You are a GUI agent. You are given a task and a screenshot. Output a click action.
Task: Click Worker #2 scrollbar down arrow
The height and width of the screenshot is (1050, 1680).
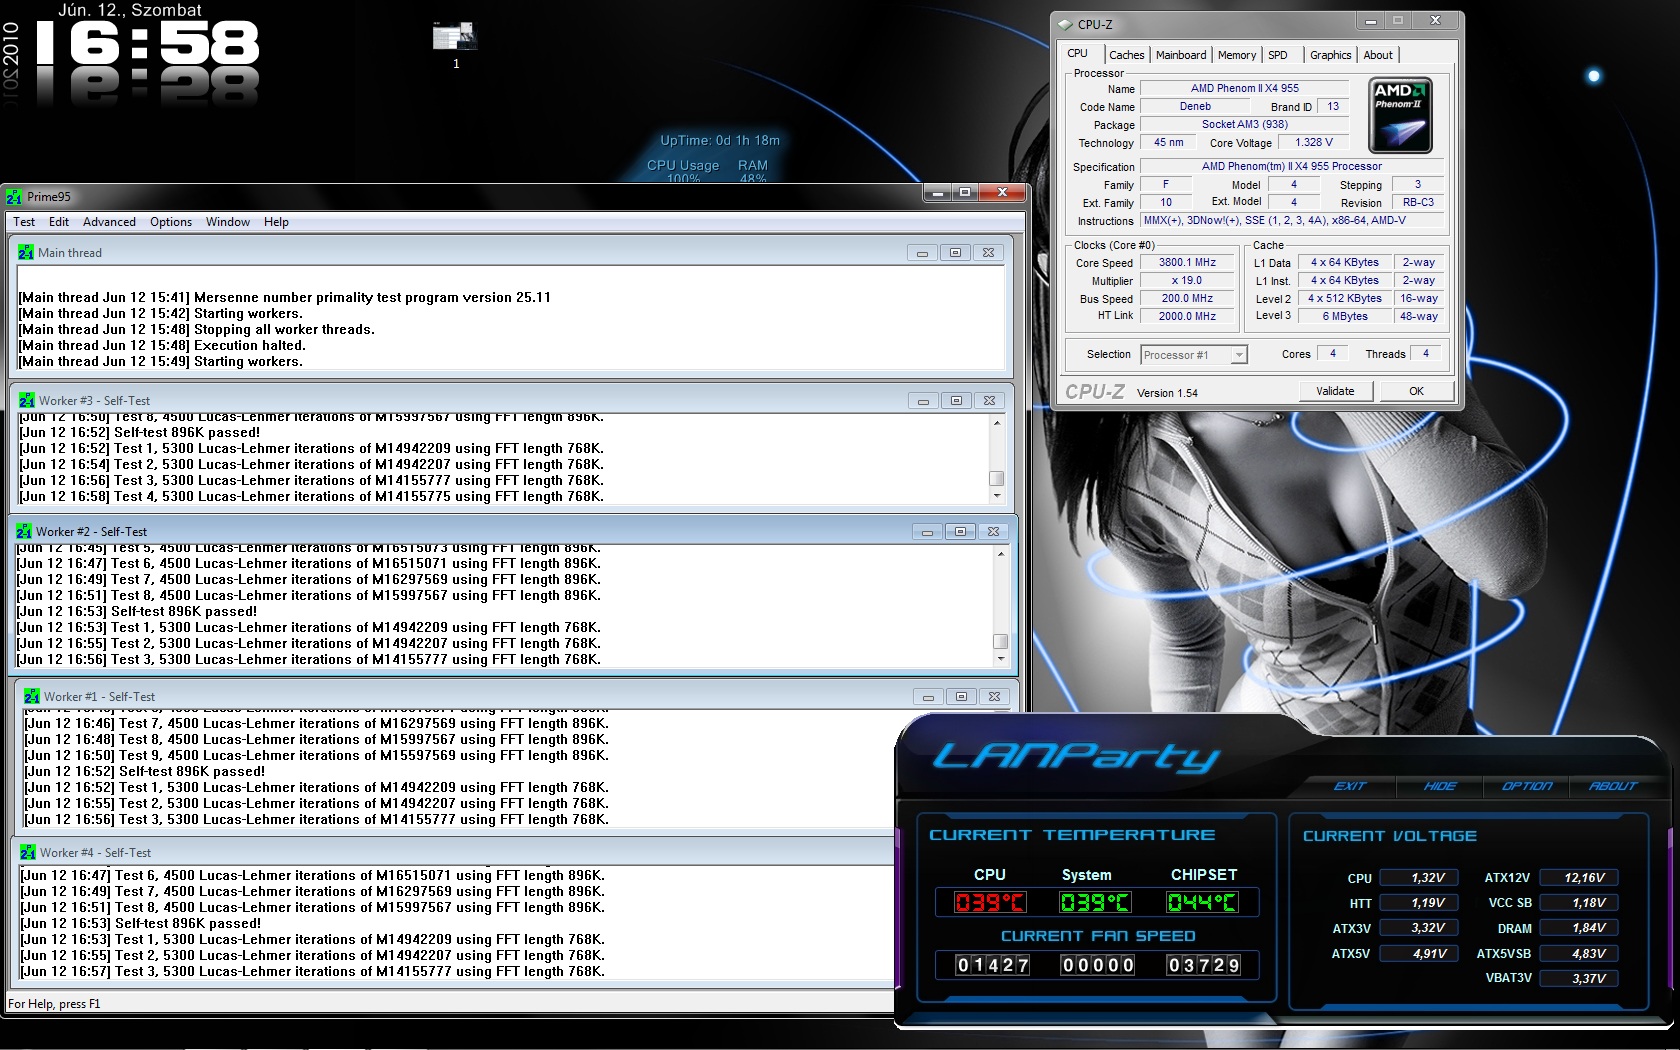pyautogui.click(x=1001, y=659)
